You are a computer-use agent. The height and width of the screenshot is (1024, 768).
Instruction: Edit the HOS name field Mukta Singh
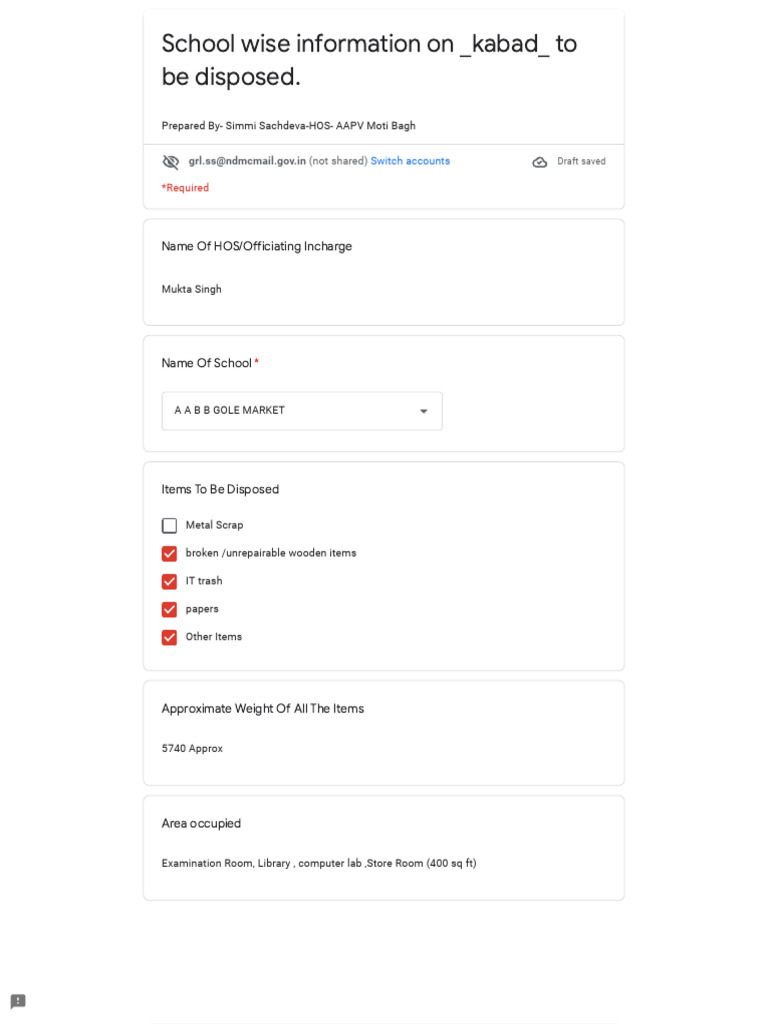pos(192,290)
